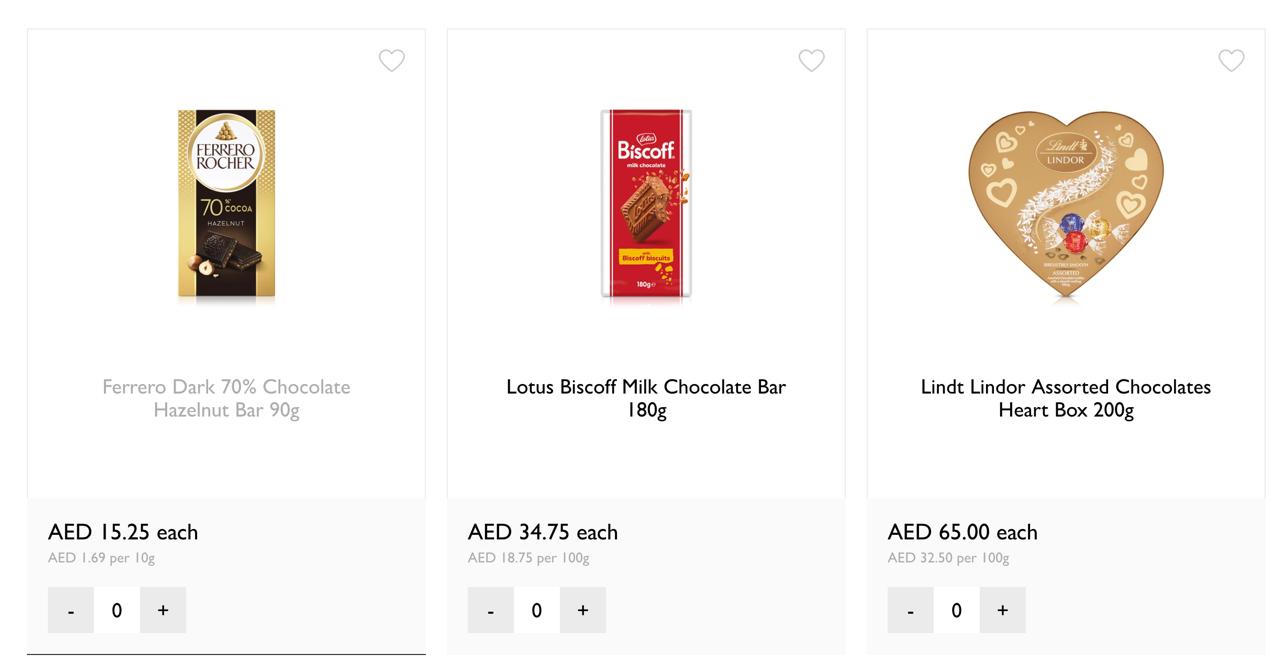Favorite the Ferrero Dark Chocolate bar heart
Screen dimensions: 1280x672
392,61
